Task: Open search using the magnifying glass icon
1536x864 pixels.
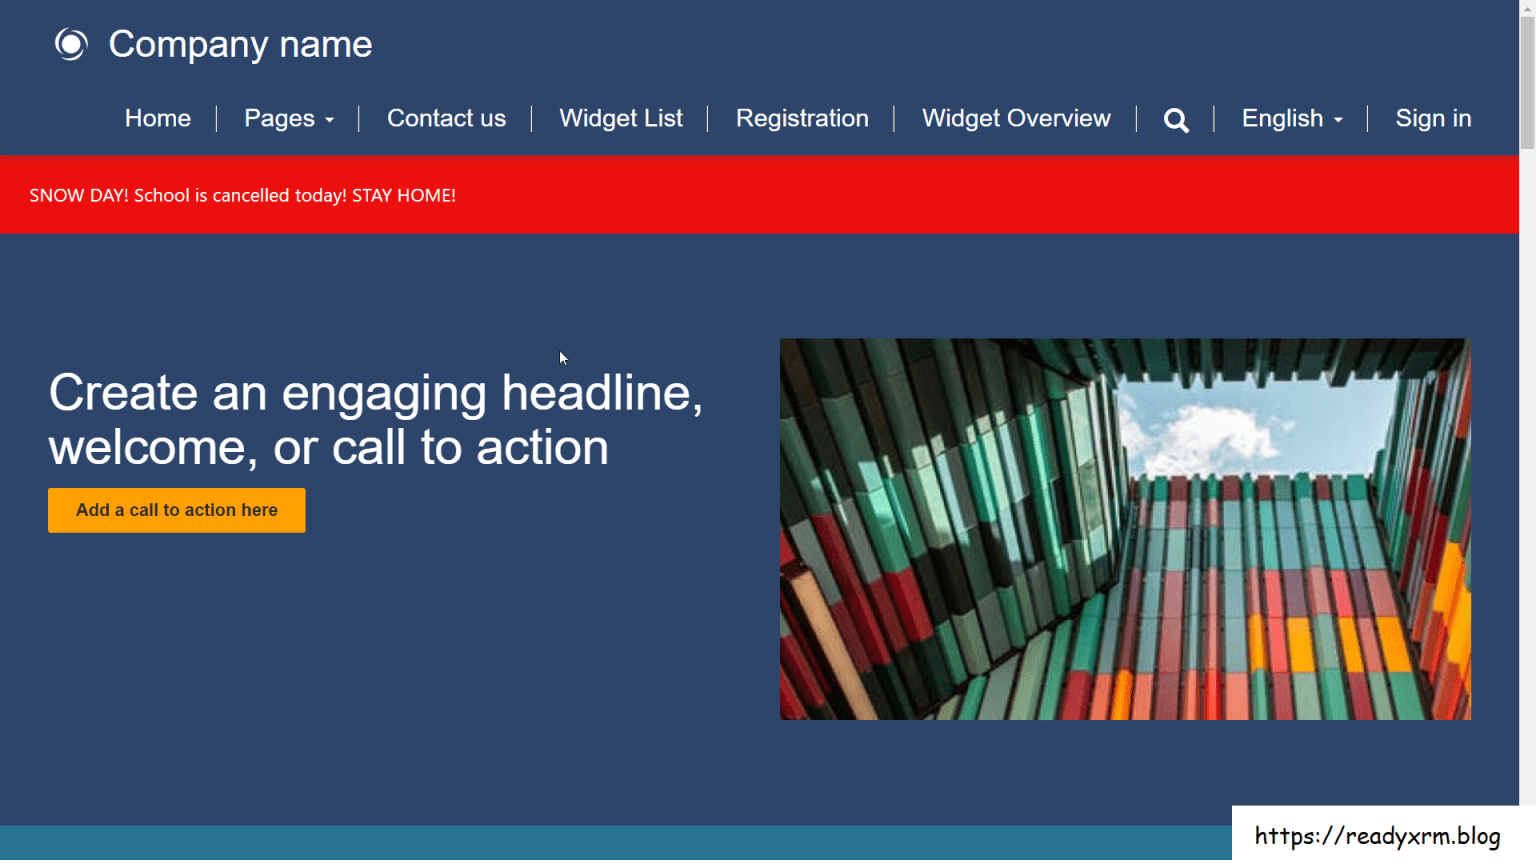Action: tap(1176, 119)
